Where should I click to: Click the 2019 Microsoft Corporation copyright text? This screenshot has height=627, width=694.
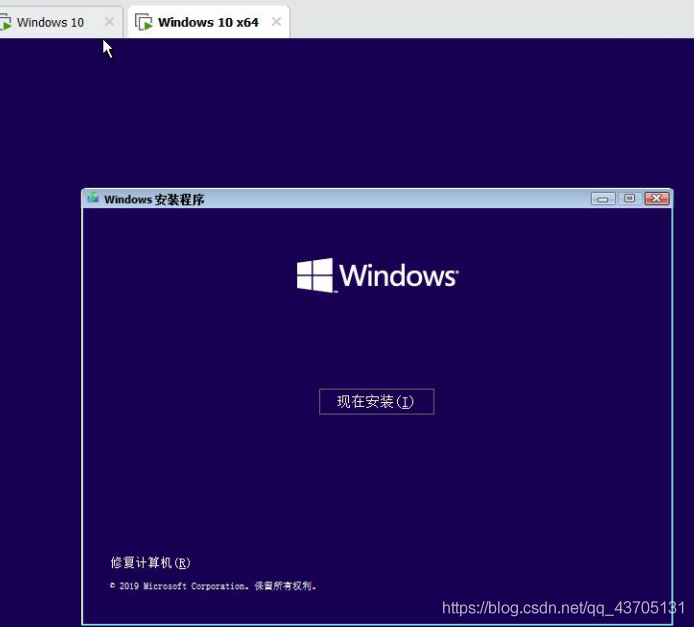tap(213, 586)
